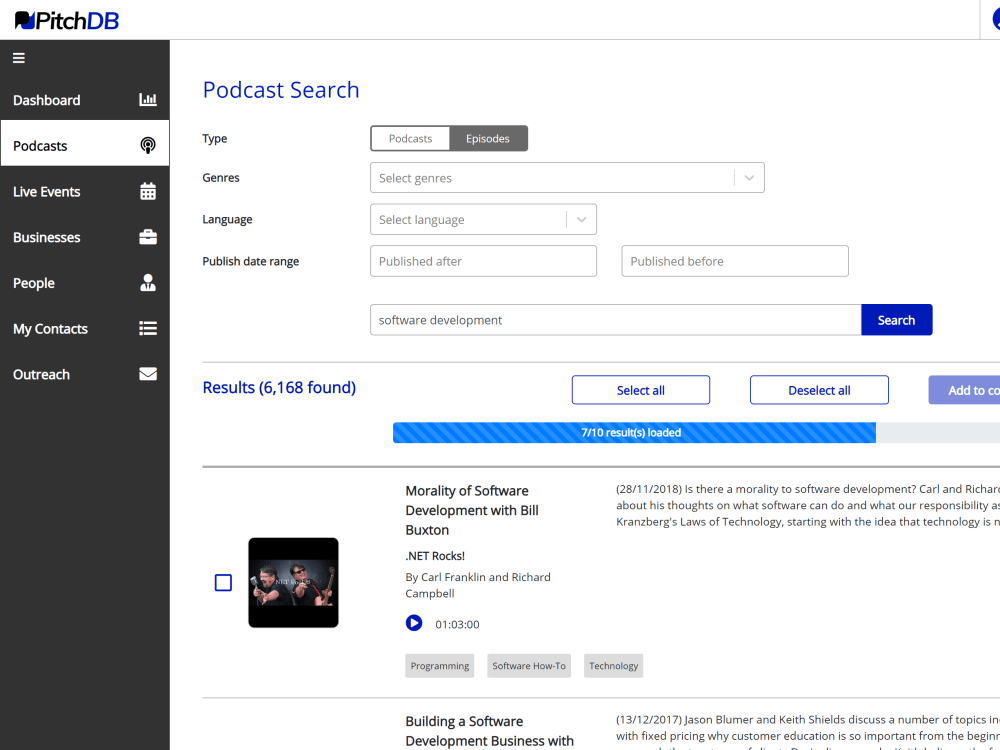Go to Outreach section
This screenshot has height=750, width=1000.
click(85, 374)
